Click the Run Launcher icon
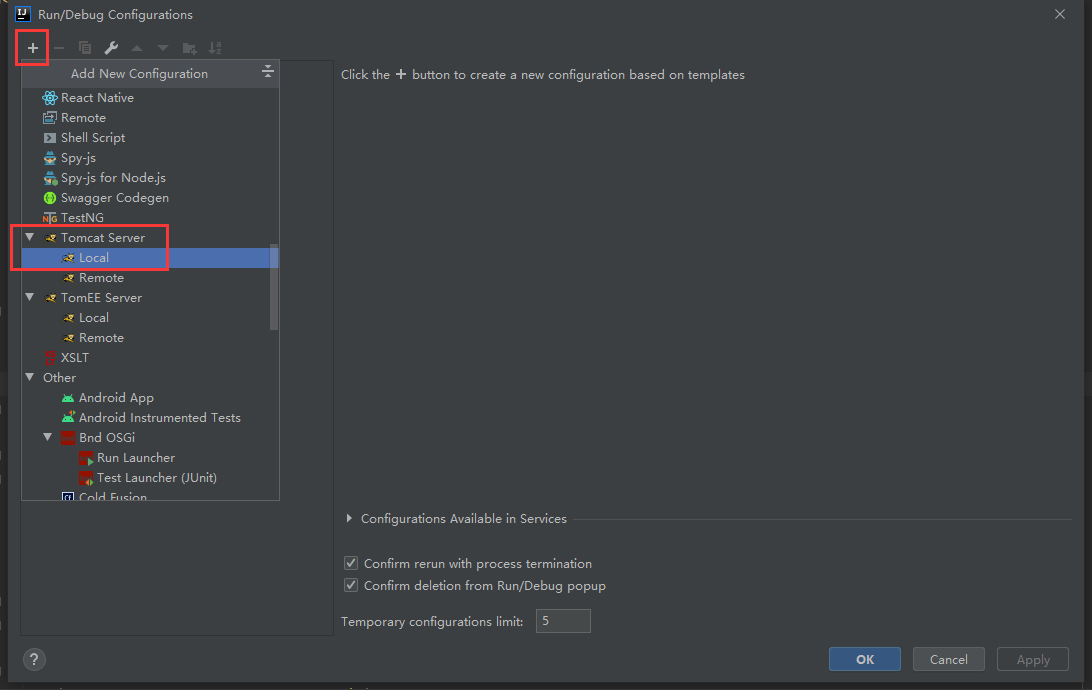The width and height of the screenshot is (1092, 690). pyautogui.click(x=86, y=458)
